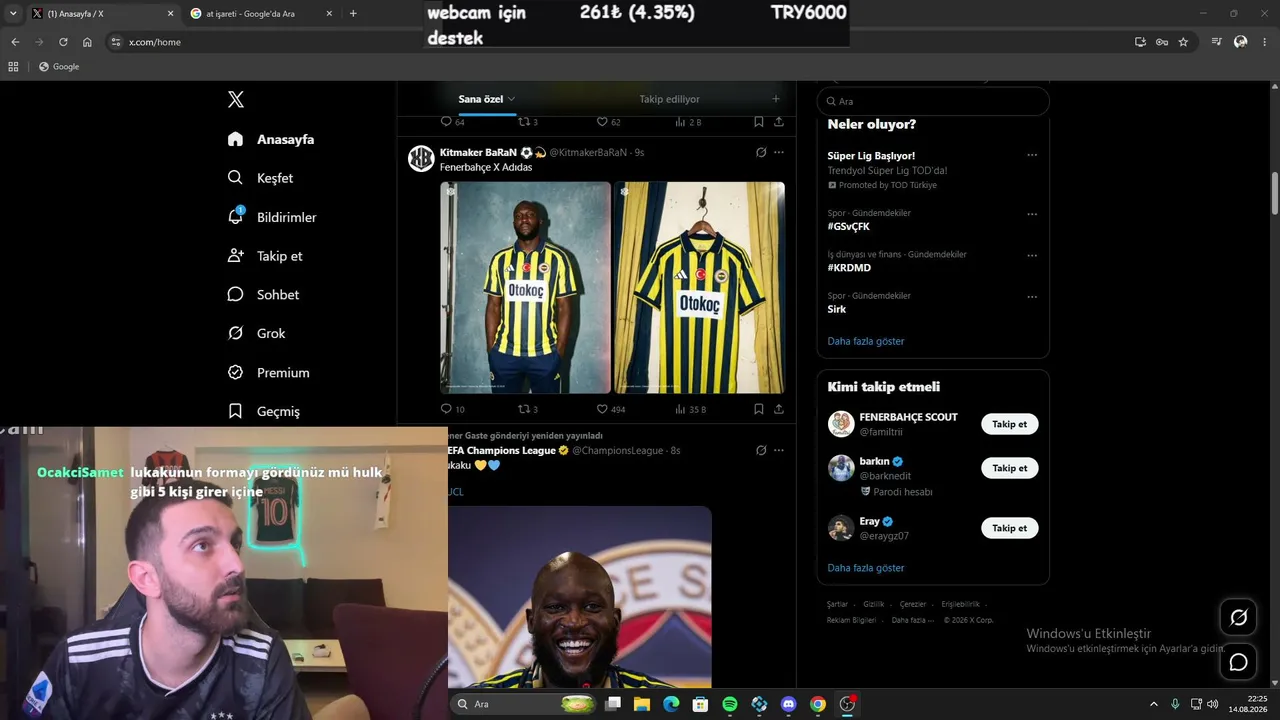Open the #GSvÇFK trending topic
The image size is (1280, 720).
(x=849, y=226)
